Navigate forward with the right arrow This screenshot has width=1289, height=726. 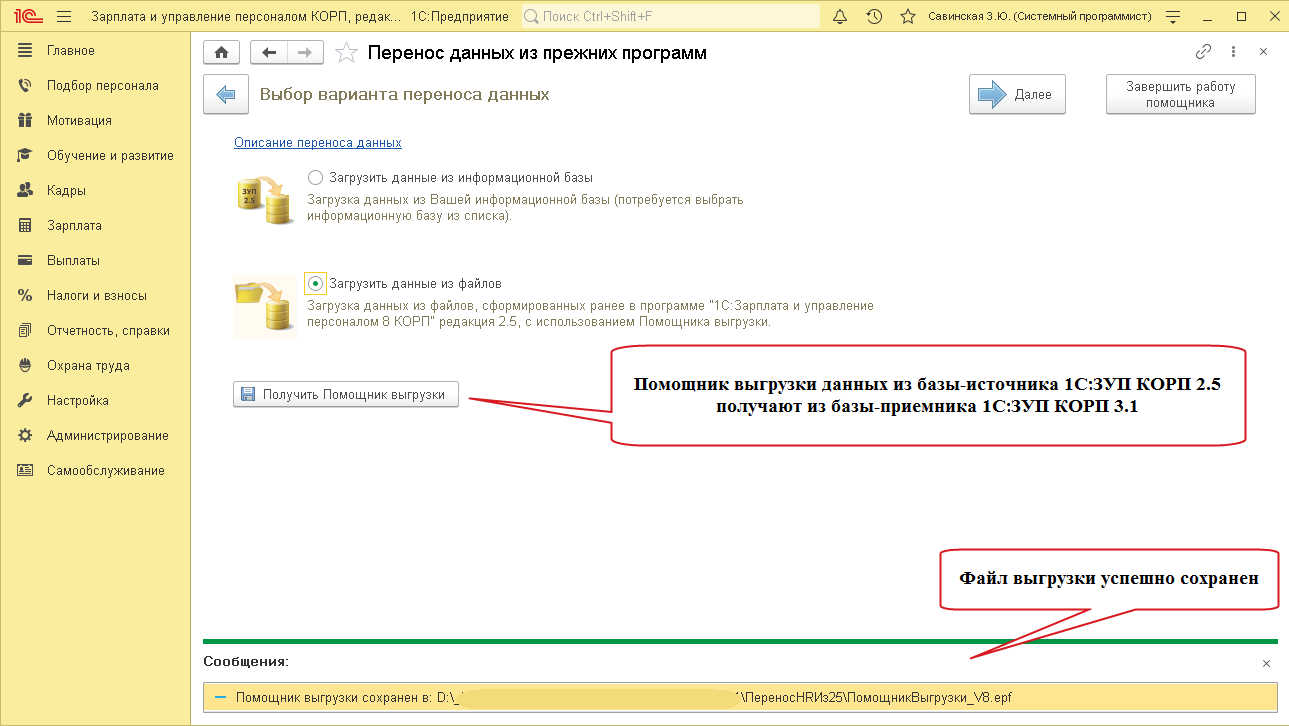coord(305,53)
